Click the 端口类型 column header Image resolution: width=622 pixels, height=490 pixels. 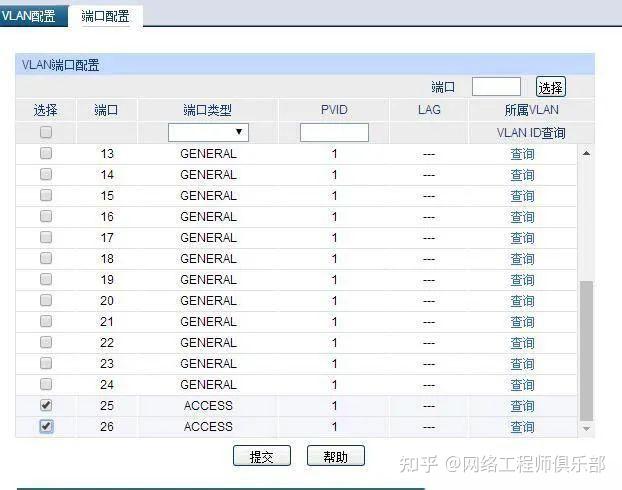[207, 110]
